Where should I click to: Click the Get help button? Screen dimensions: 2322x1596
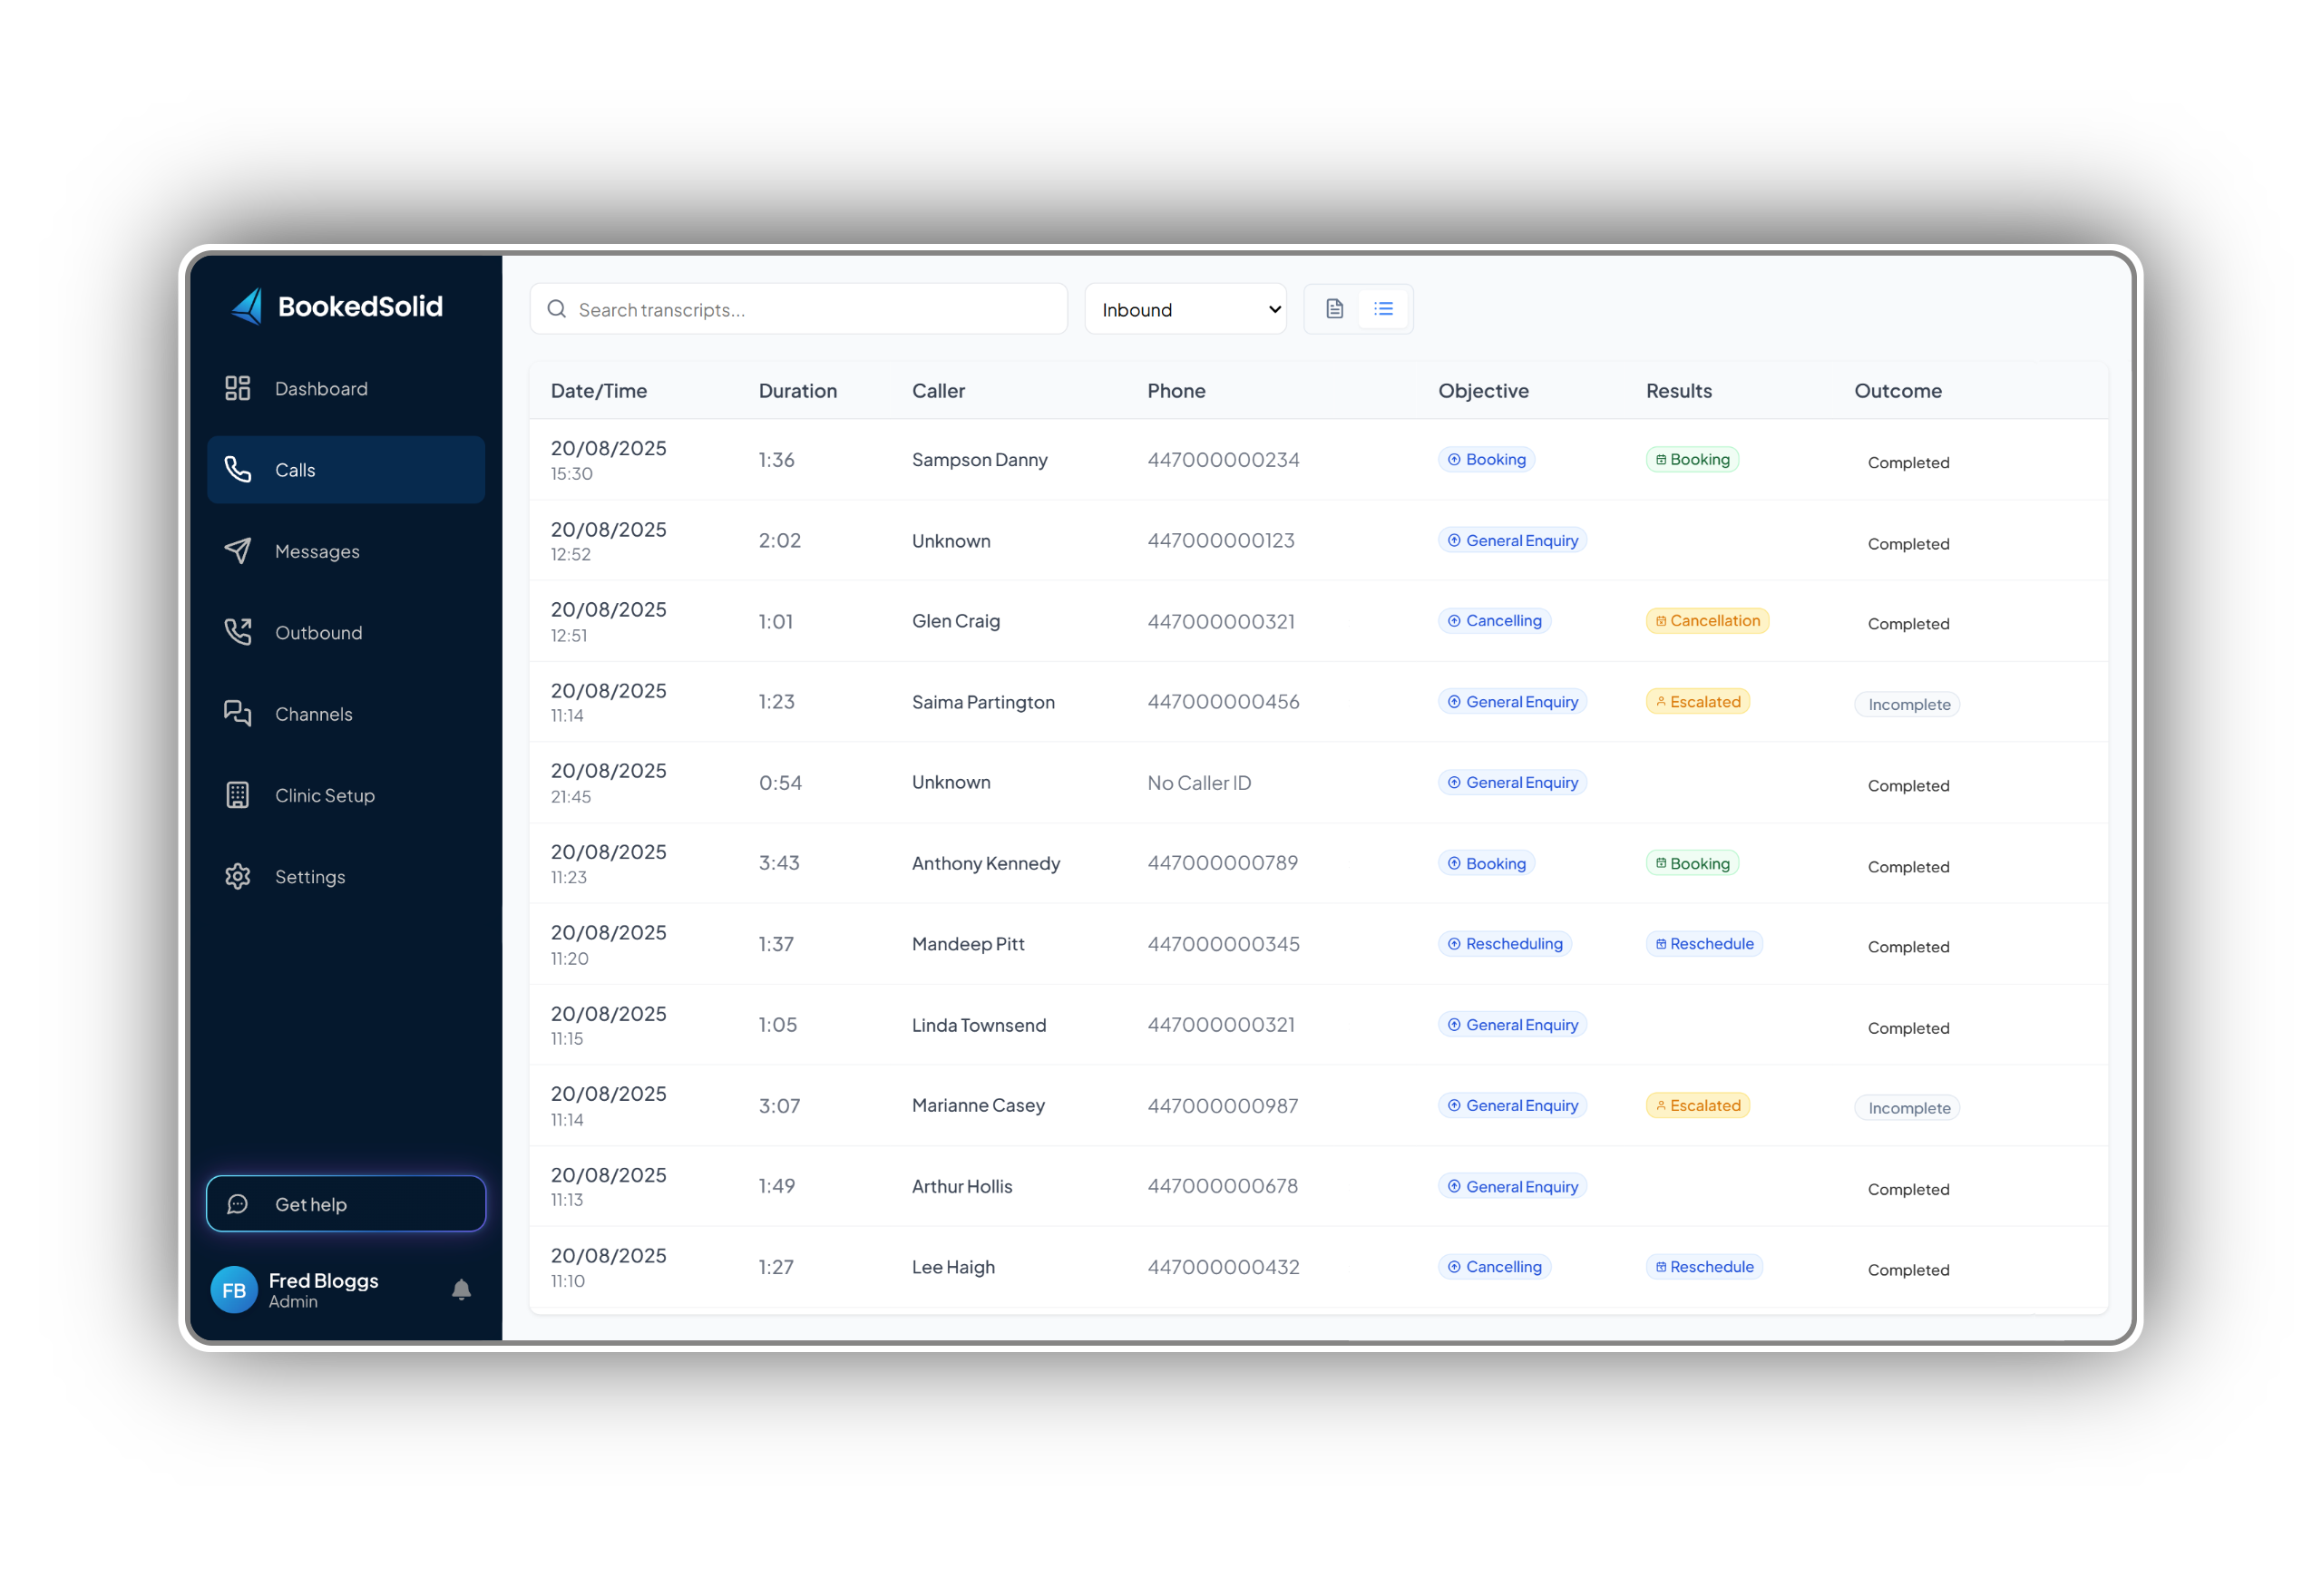[x=345, y=1204]
